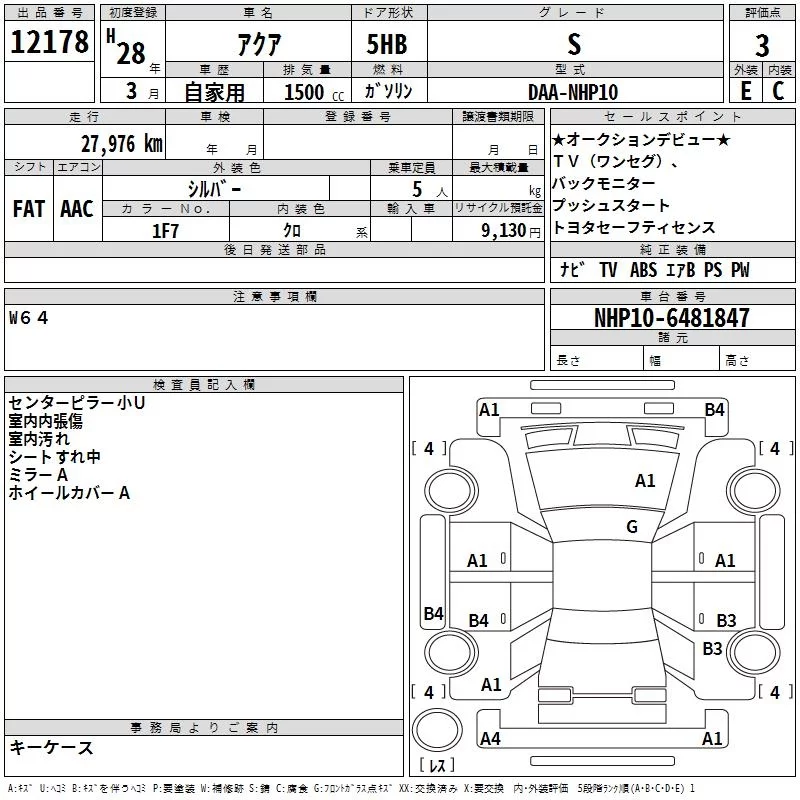Select the 長さ dimension field

596,358
